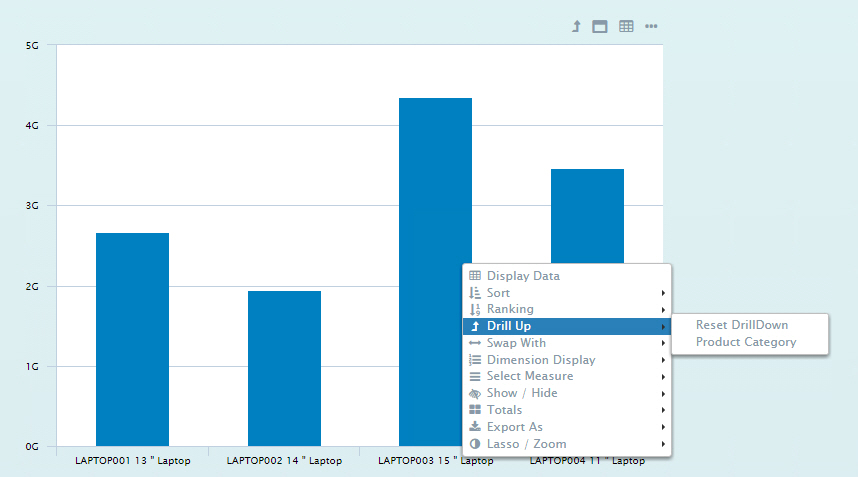Viewport: 858px width, 477px height.
Task: Select the Swap With menu entry
Action: coord(516,343)
